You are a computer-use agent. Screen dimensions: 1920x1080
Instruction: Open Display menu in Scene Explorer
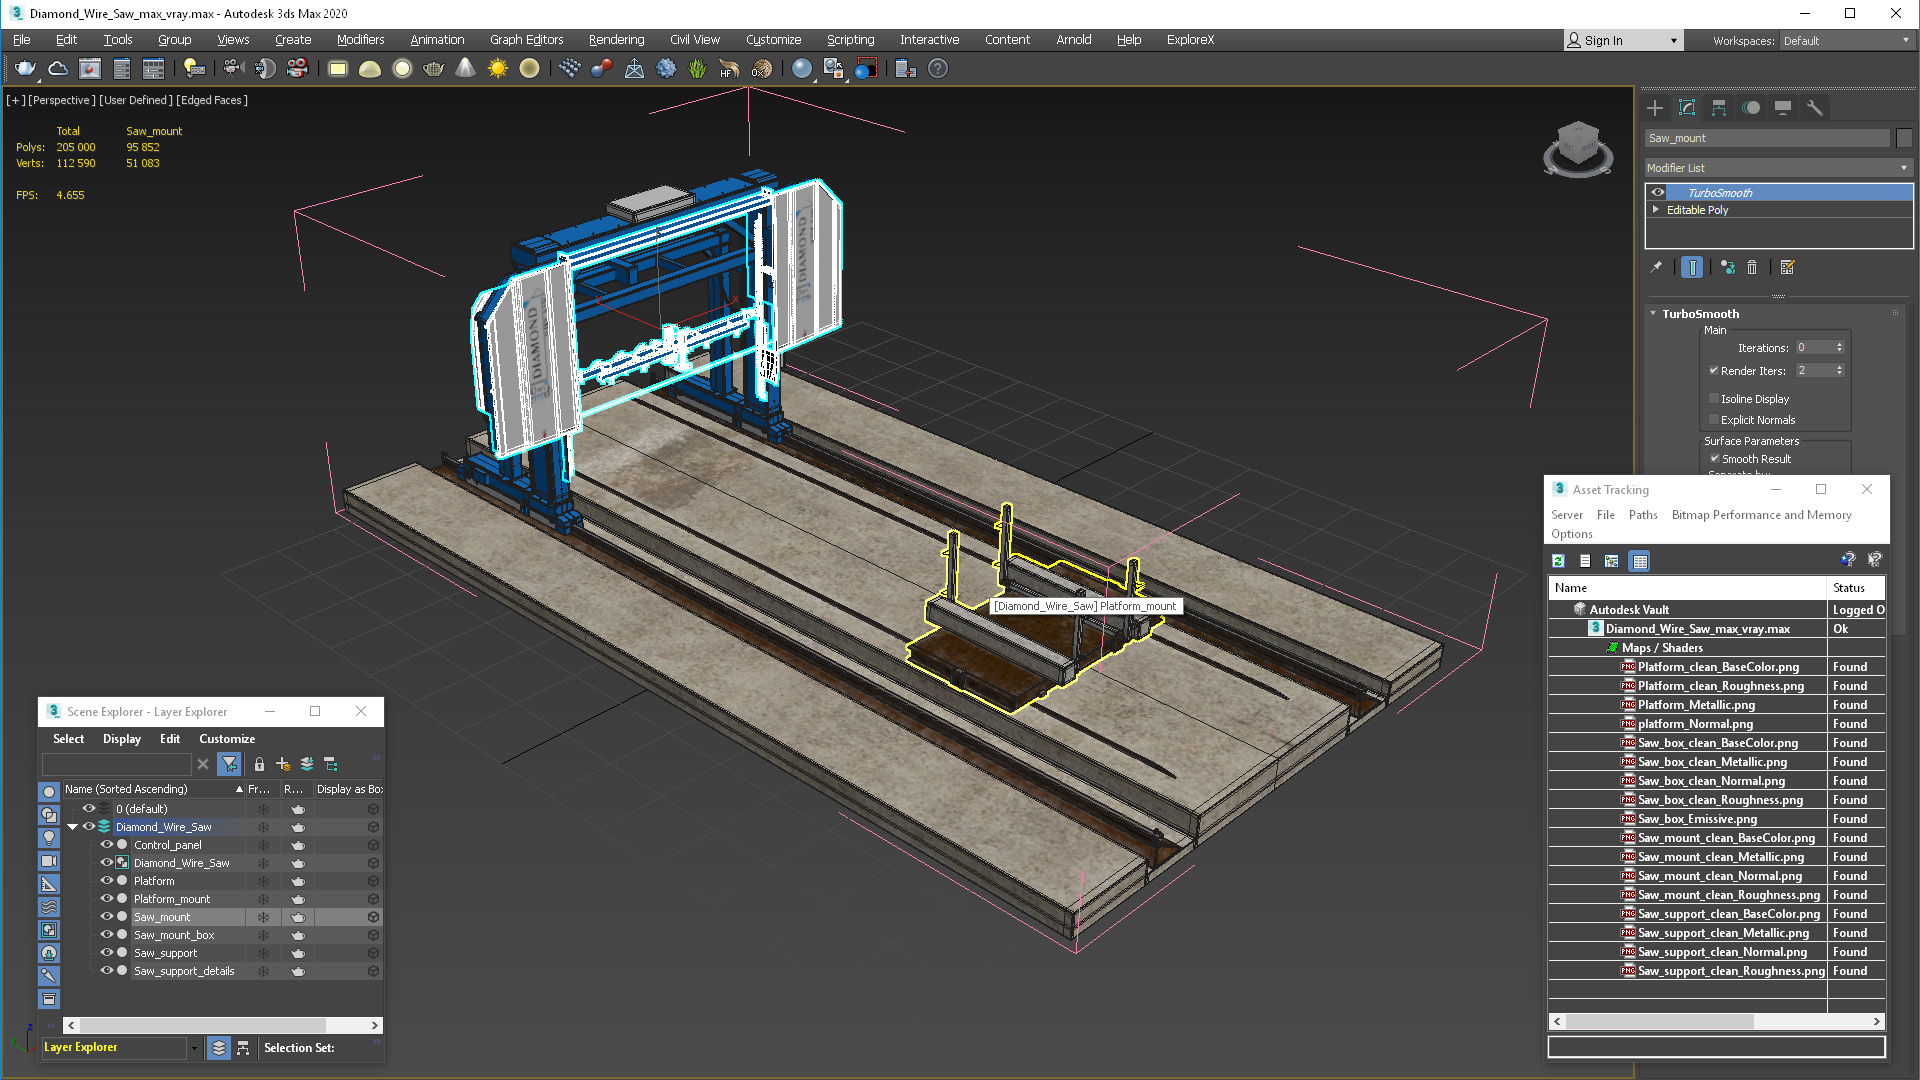(122, 739)
